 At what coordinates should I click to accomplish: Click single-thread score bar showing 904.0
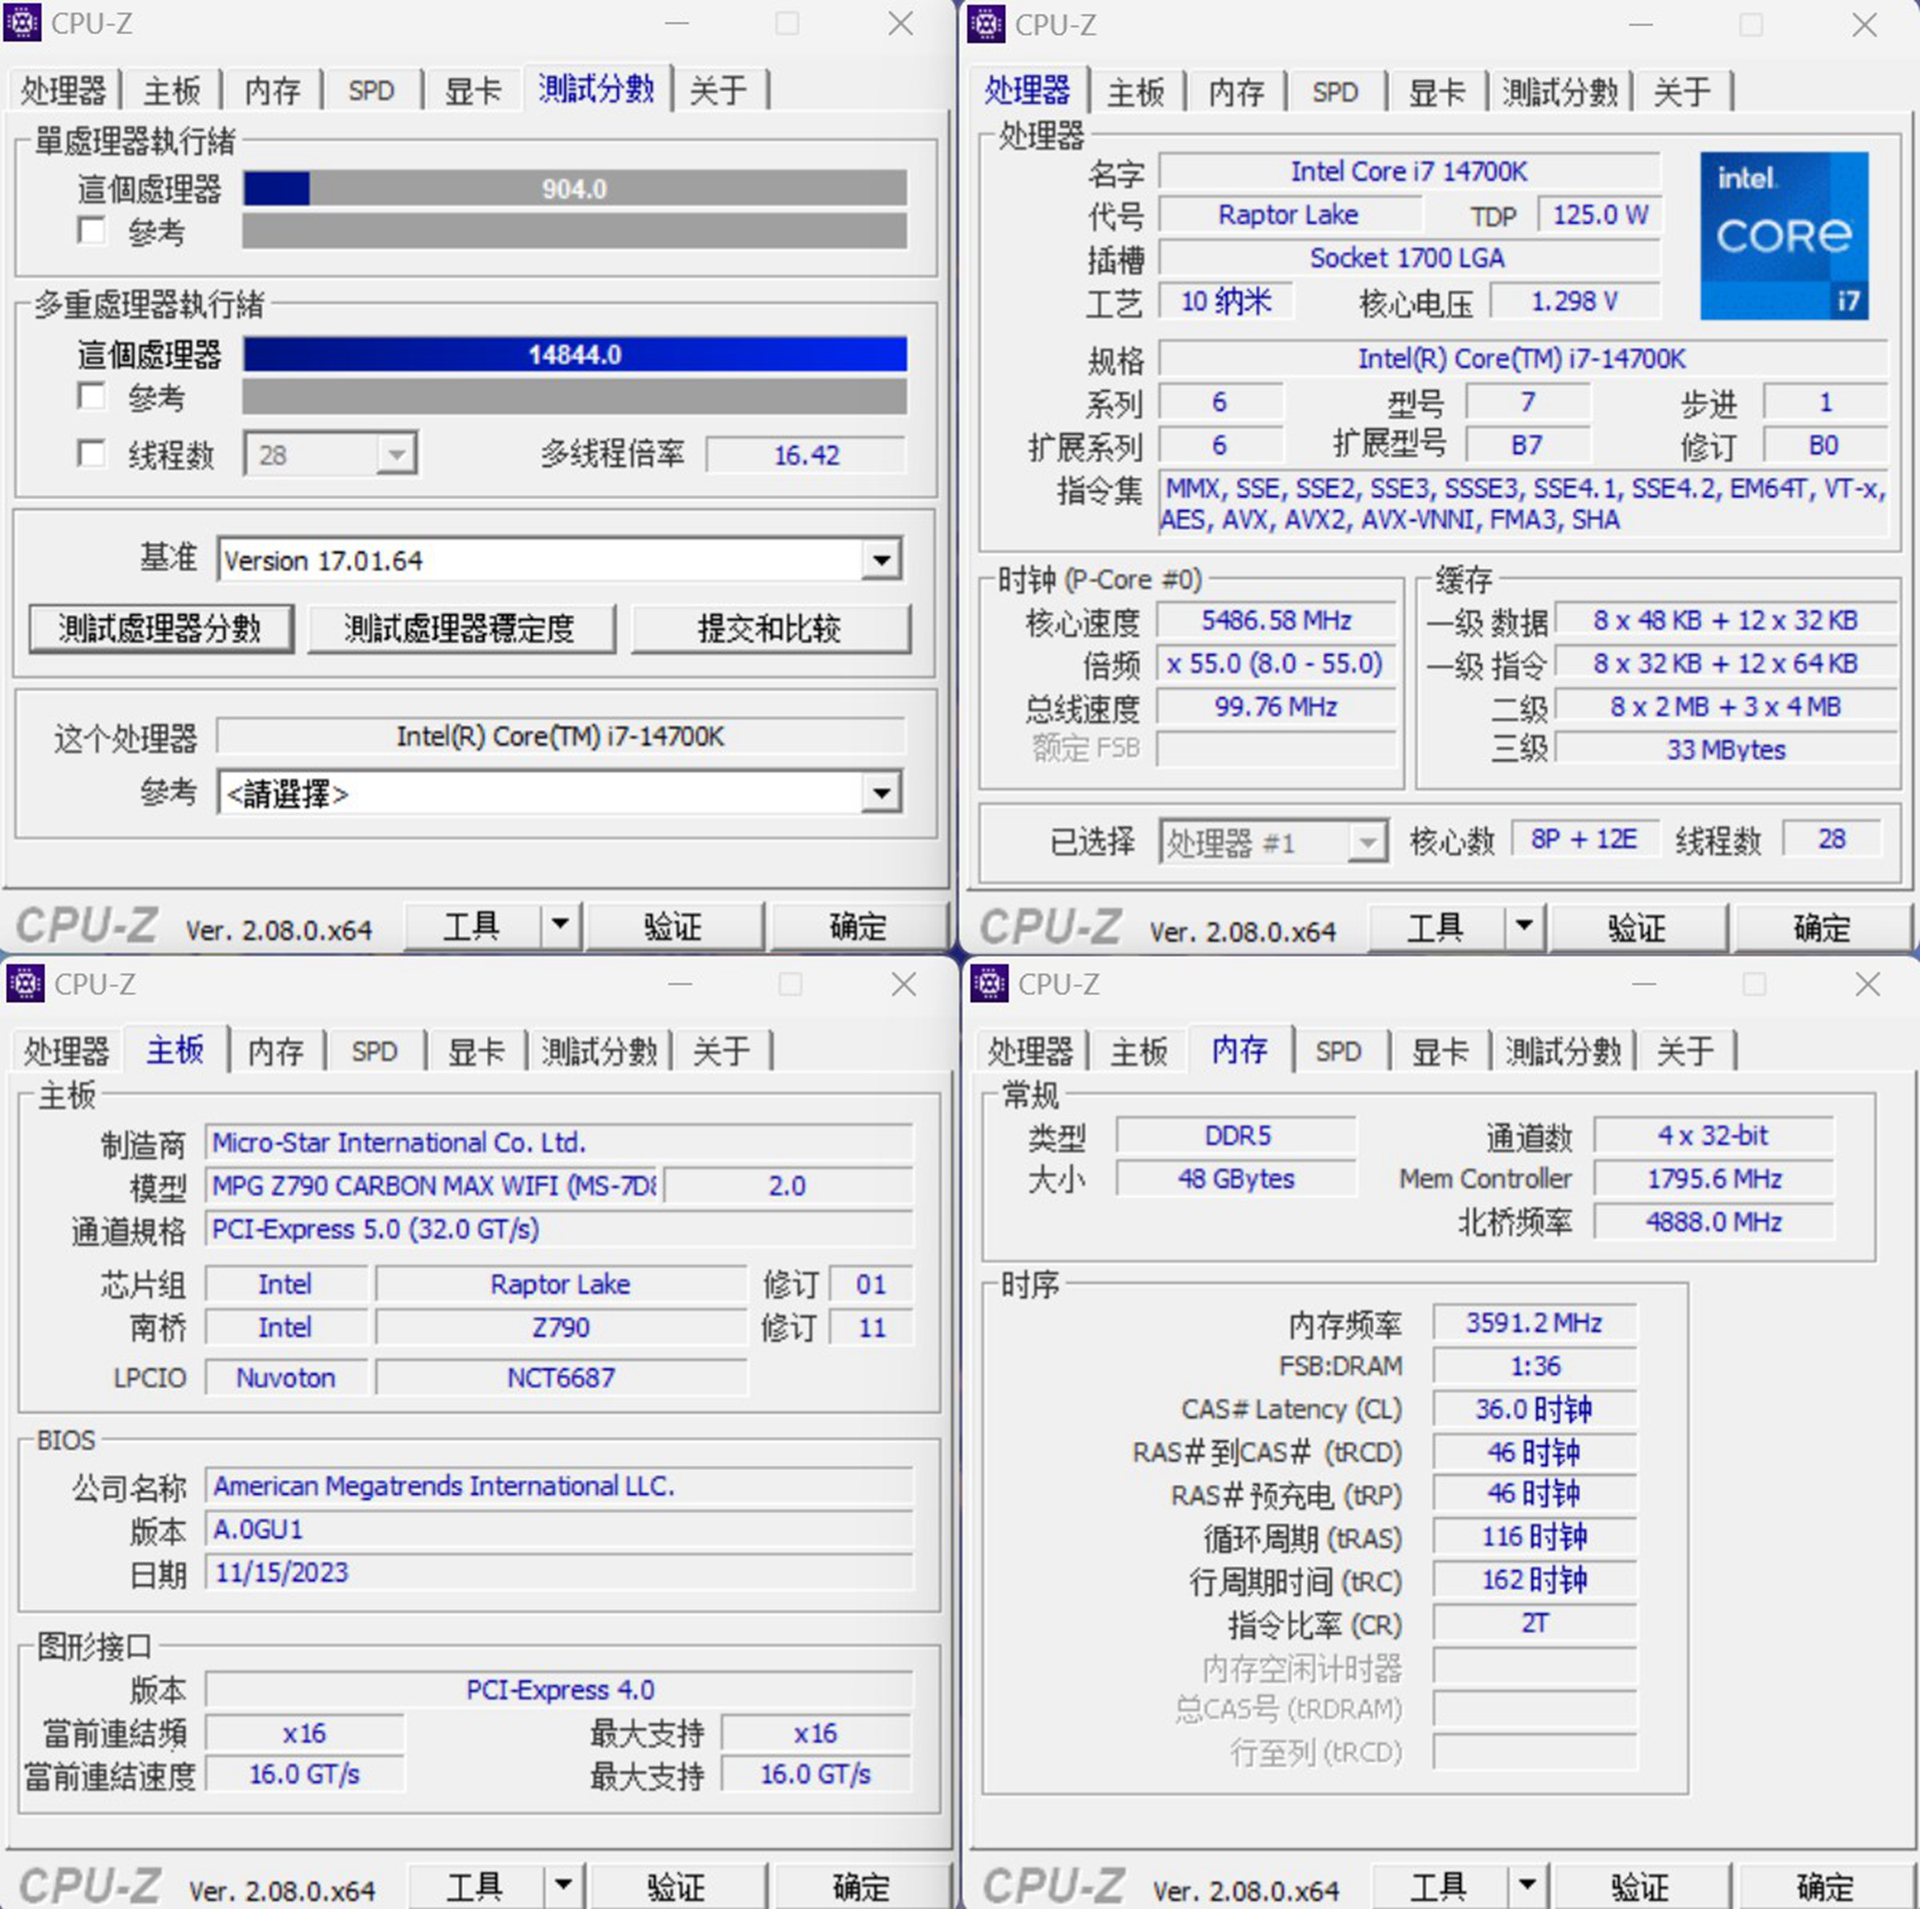coord(574,188)
